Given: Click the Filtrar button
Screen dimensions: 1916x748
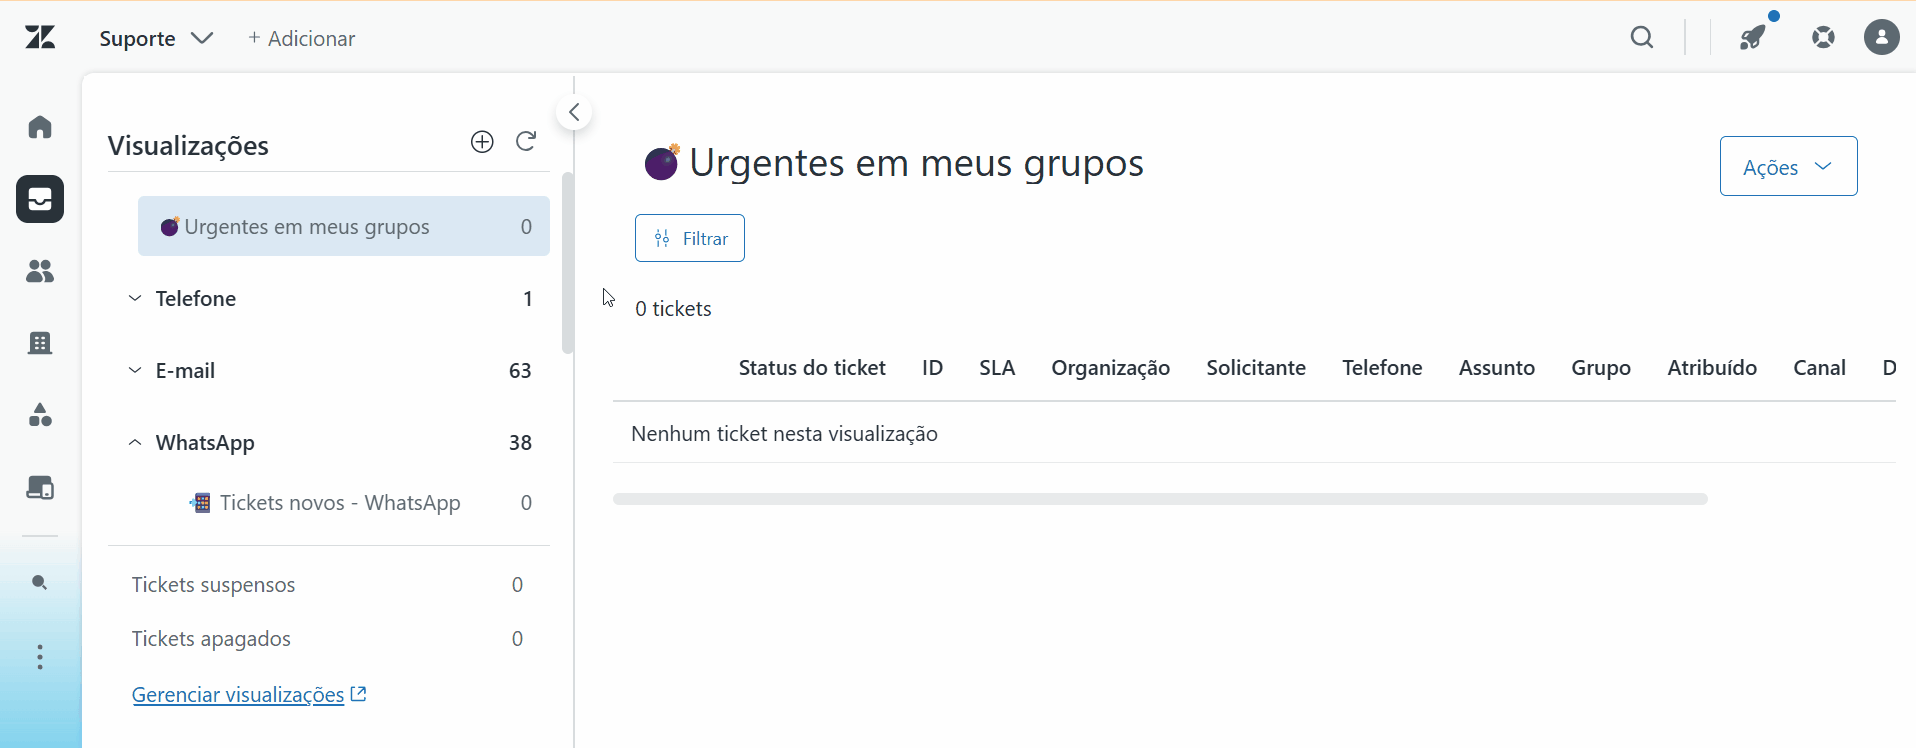Looking at the screenshot, I should 690,238.
